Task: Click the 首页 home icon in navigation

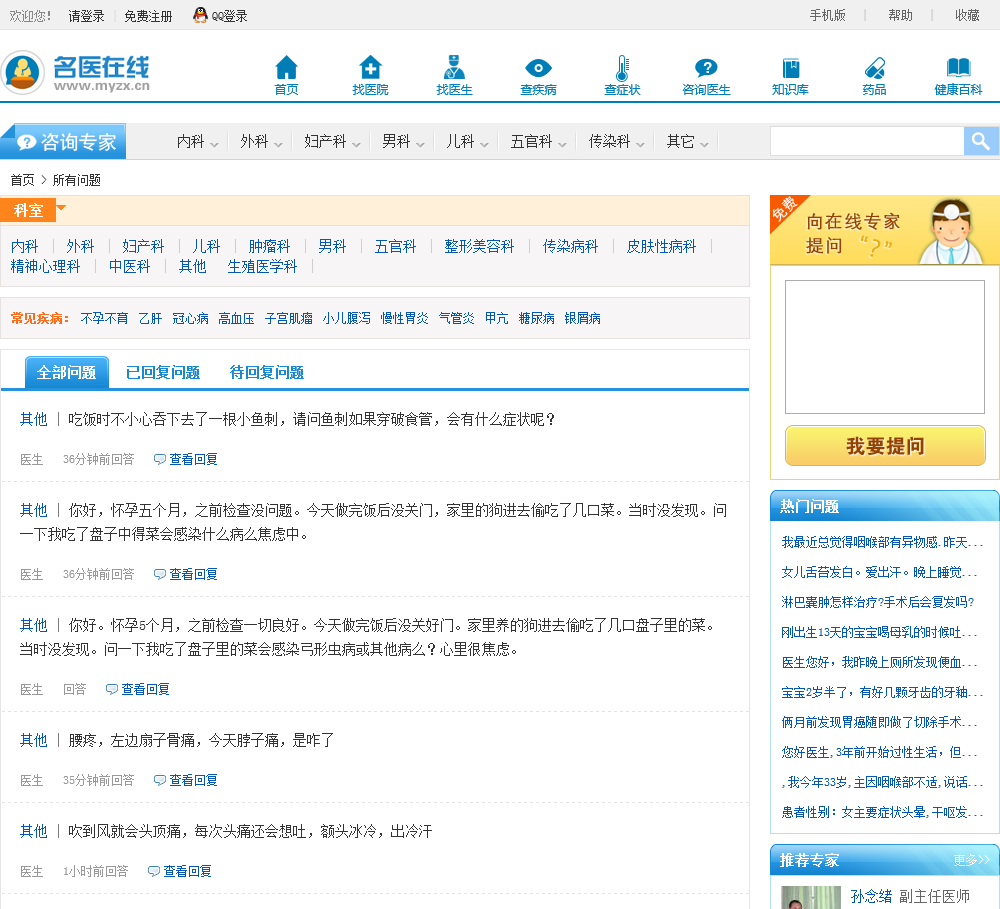Action: (286, 67)
